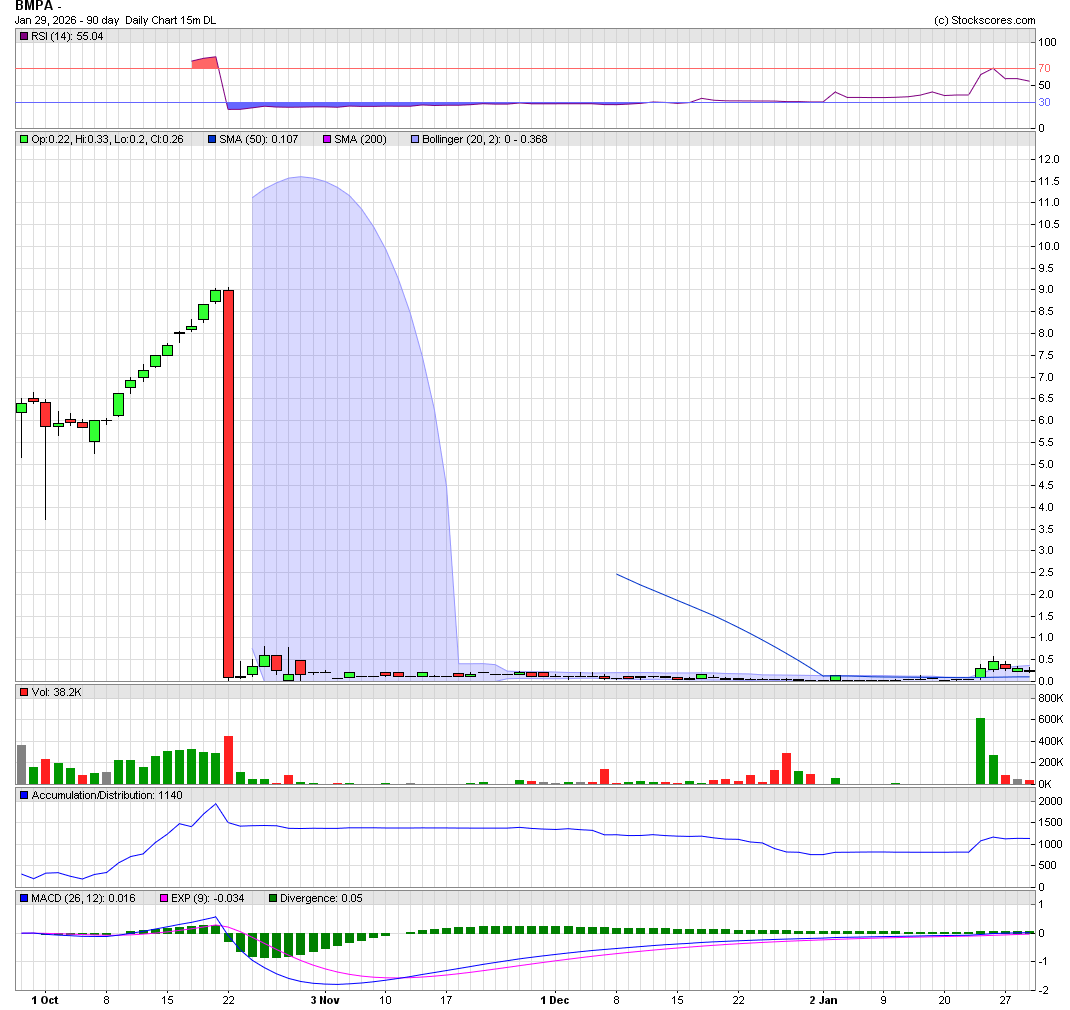The image size is (1070, 1010).
Task: Click the '27' date axis label at far right
Action: (1004, 1000)
